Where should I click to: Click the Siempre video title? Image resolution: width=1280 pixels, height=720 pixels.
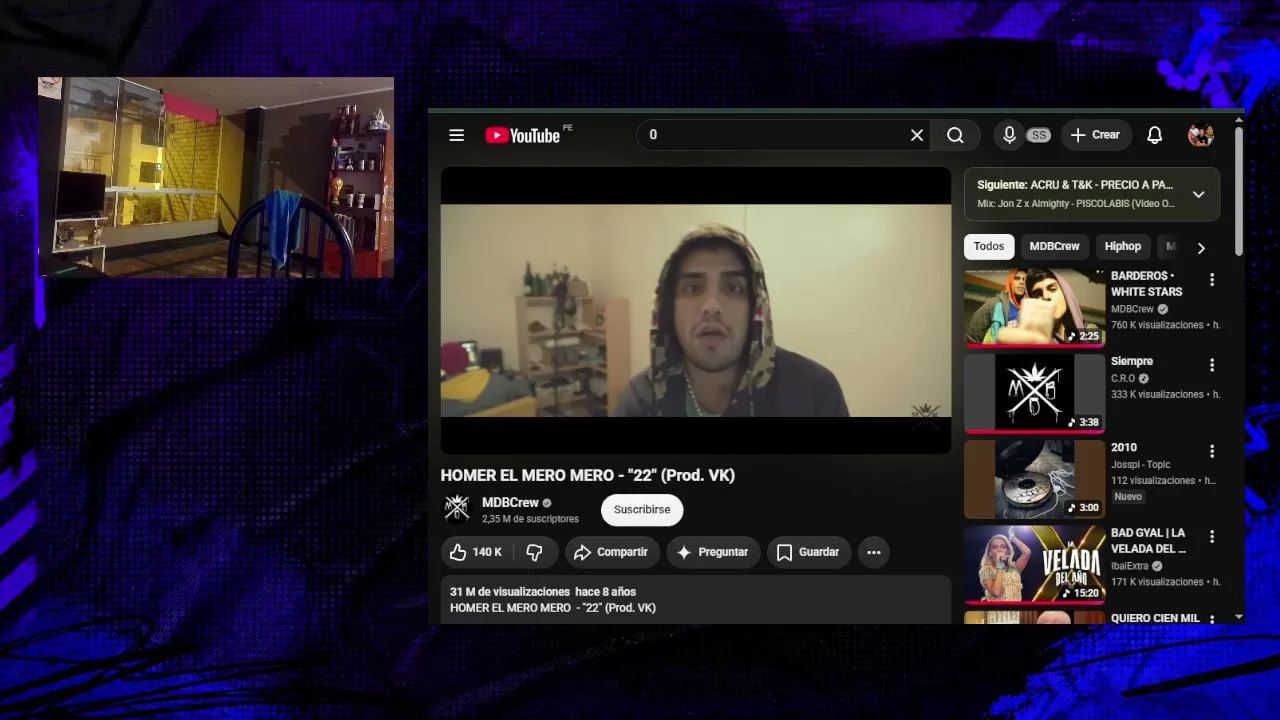pos(1132,361)
